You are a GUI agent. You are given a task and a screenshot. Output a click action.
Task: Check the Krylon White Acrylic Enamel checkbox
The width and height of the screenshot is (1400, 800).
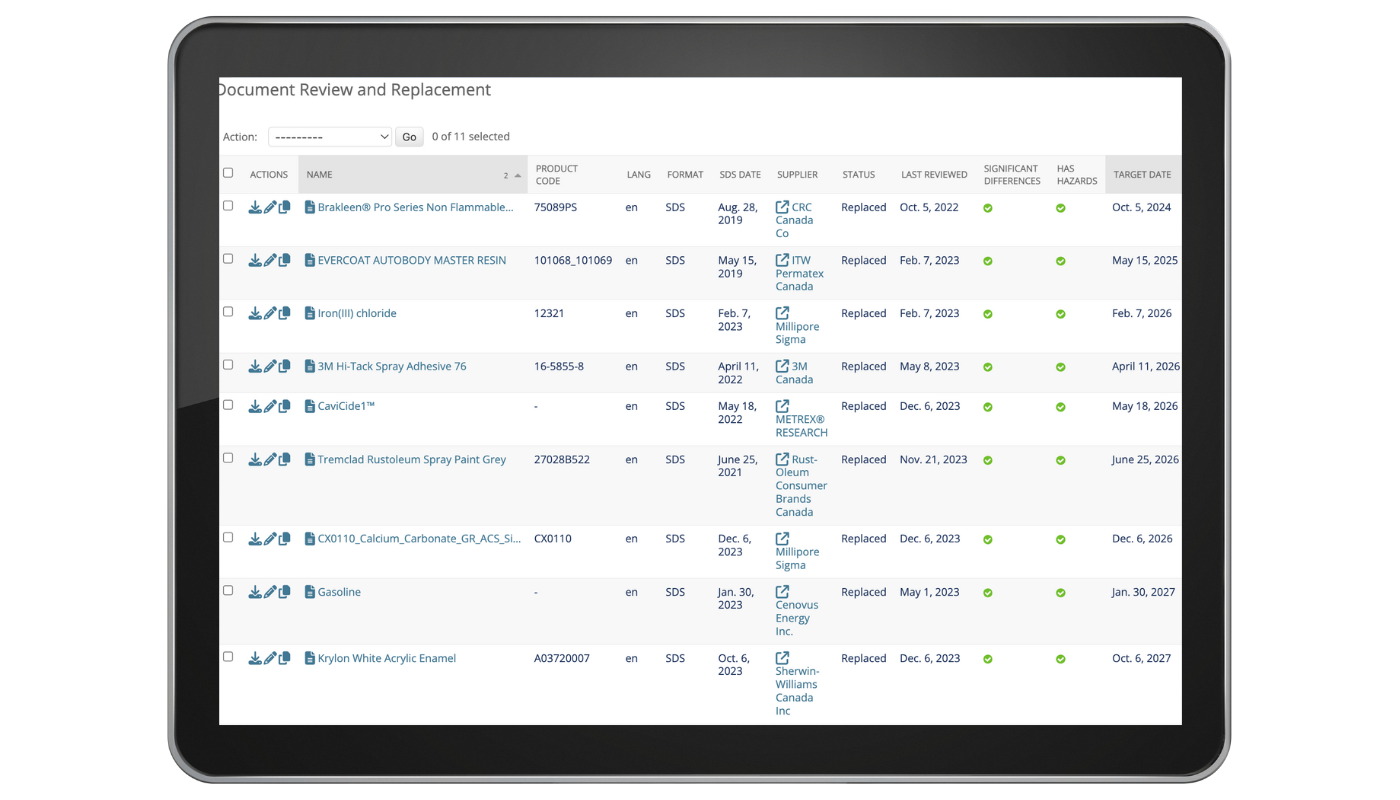point(228,657)
